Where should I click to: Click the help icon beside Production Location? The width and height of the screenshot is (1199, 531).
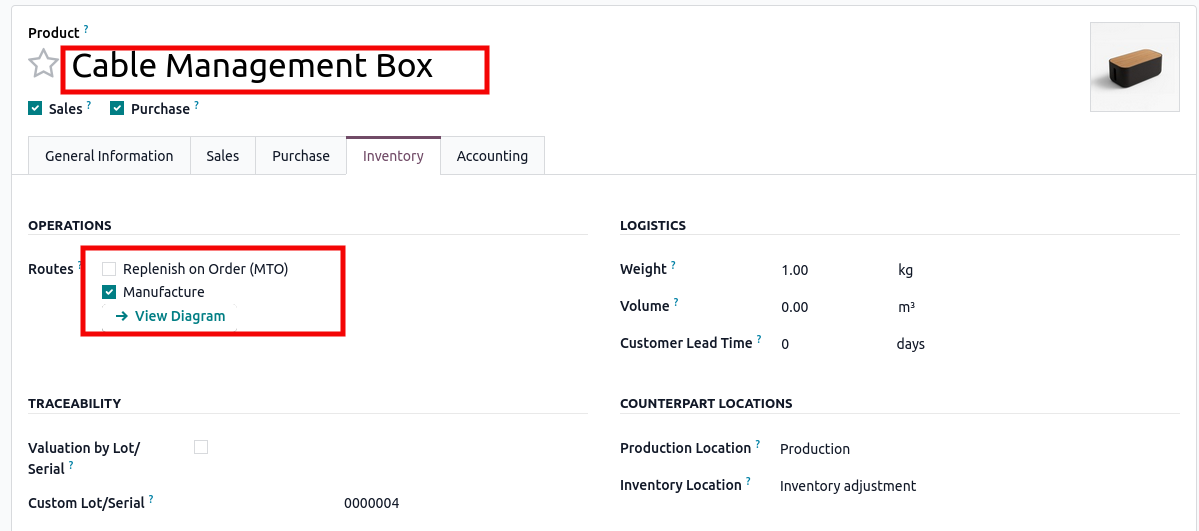pyautogui.click(x=758, y=445)
